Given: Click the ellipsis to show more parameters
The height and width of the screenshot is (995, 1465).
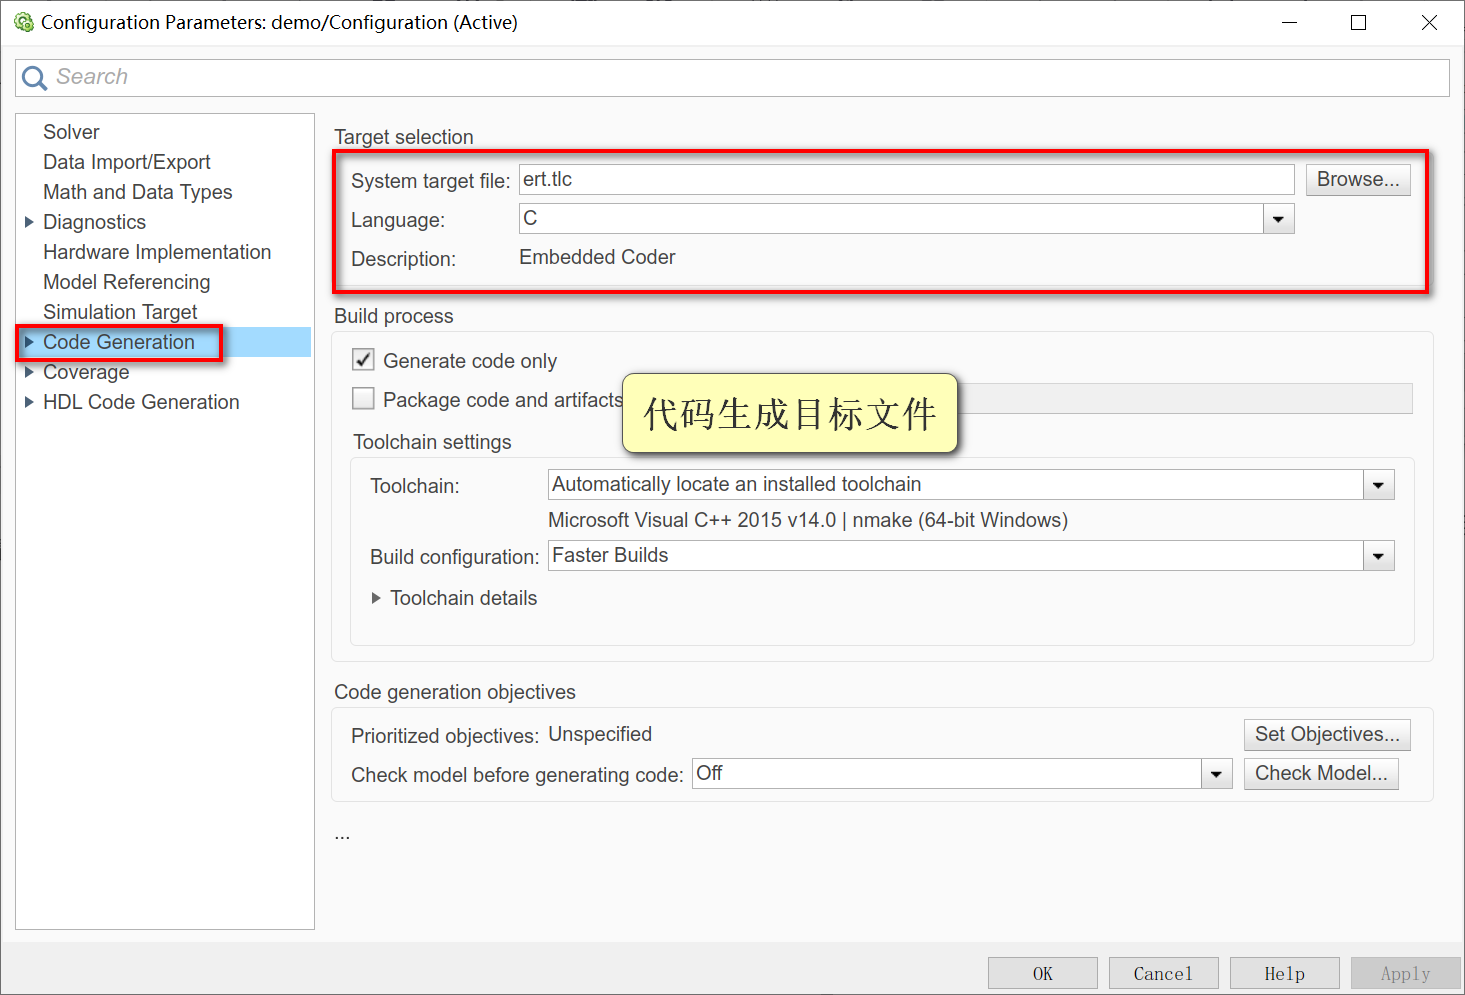Looking at the screenshot, I should [x=342, y=835].
